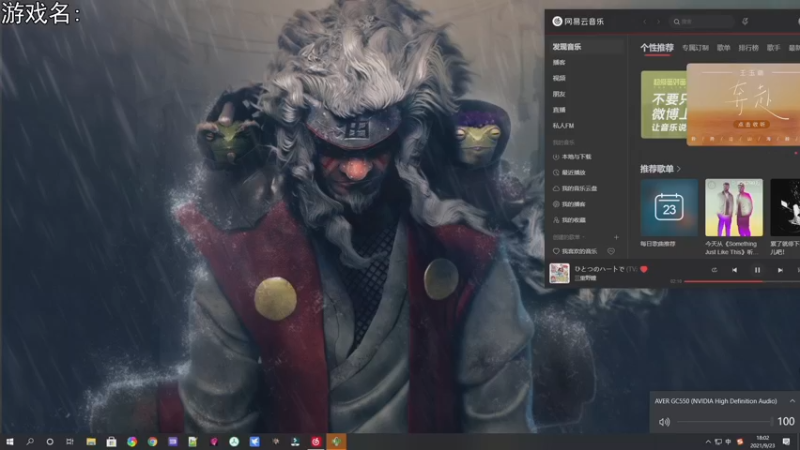Show hidden system tray icons
The width and height of the screenshot is (800, 450).
click(x=708, y=442)
